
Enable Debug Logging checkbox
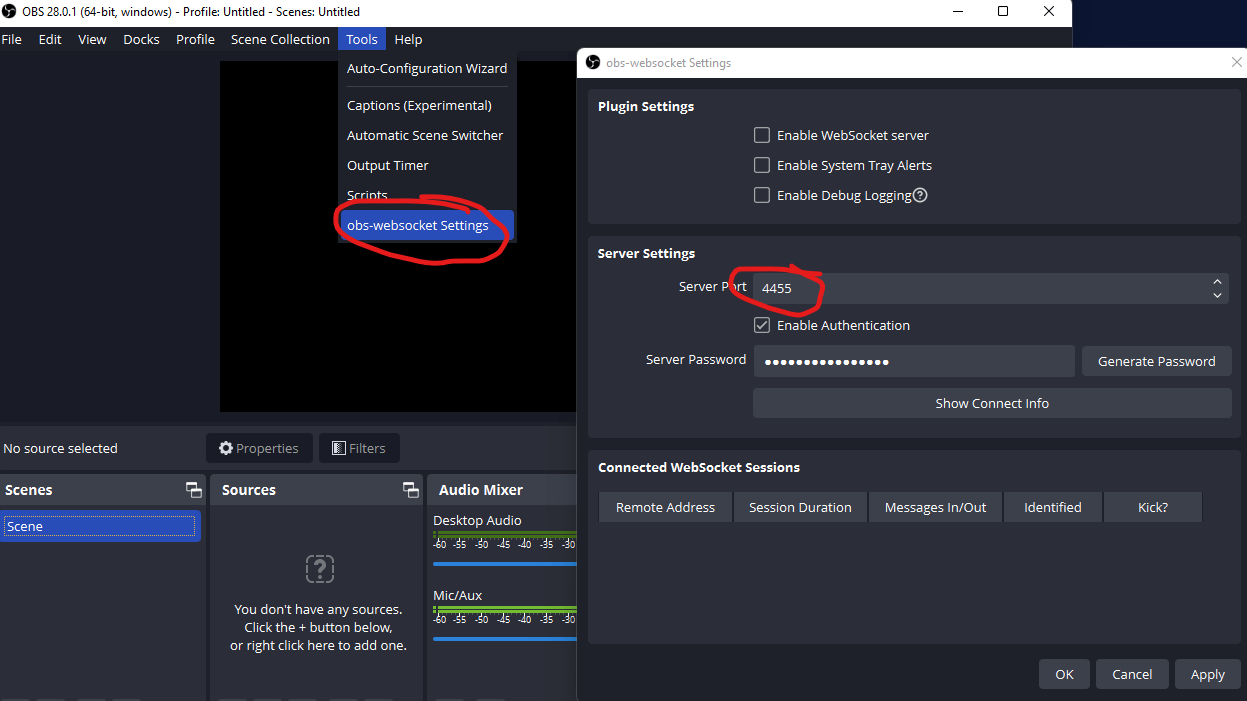(x=762, y=195)
